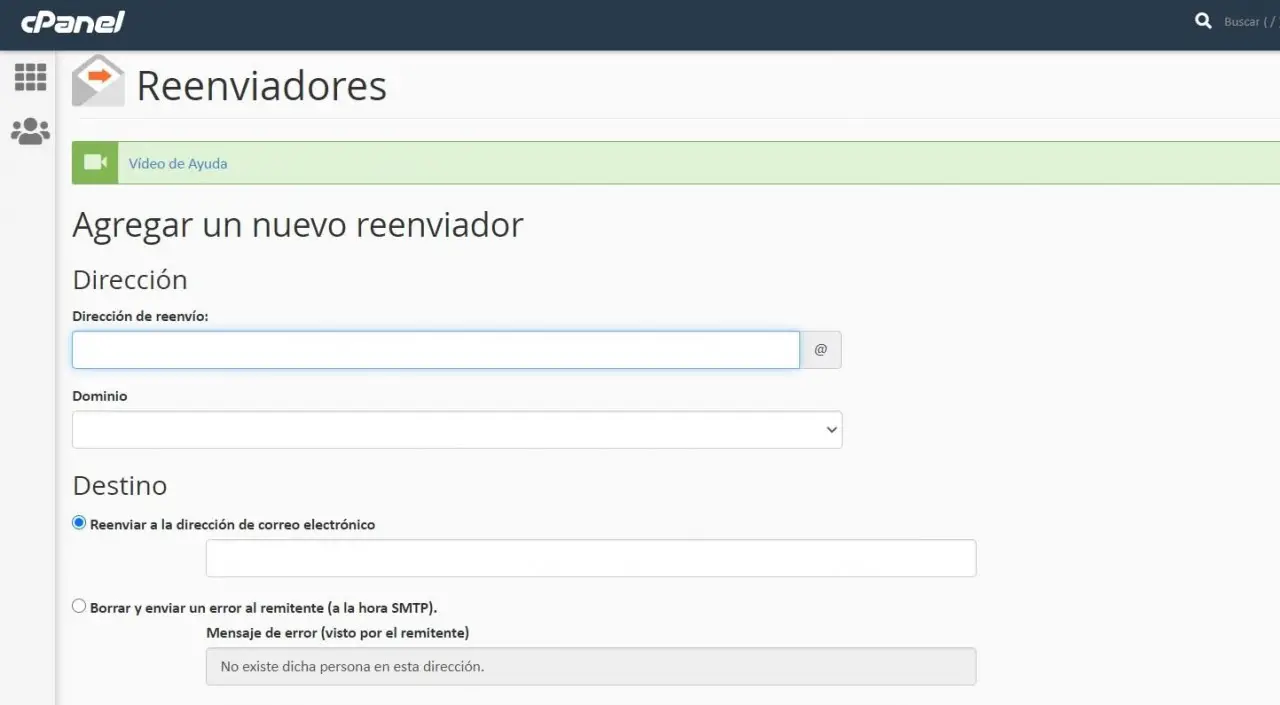Select "Reenviar a la dirección de correo electrónico"
The image size is (1280, 705).
[78, 522]
